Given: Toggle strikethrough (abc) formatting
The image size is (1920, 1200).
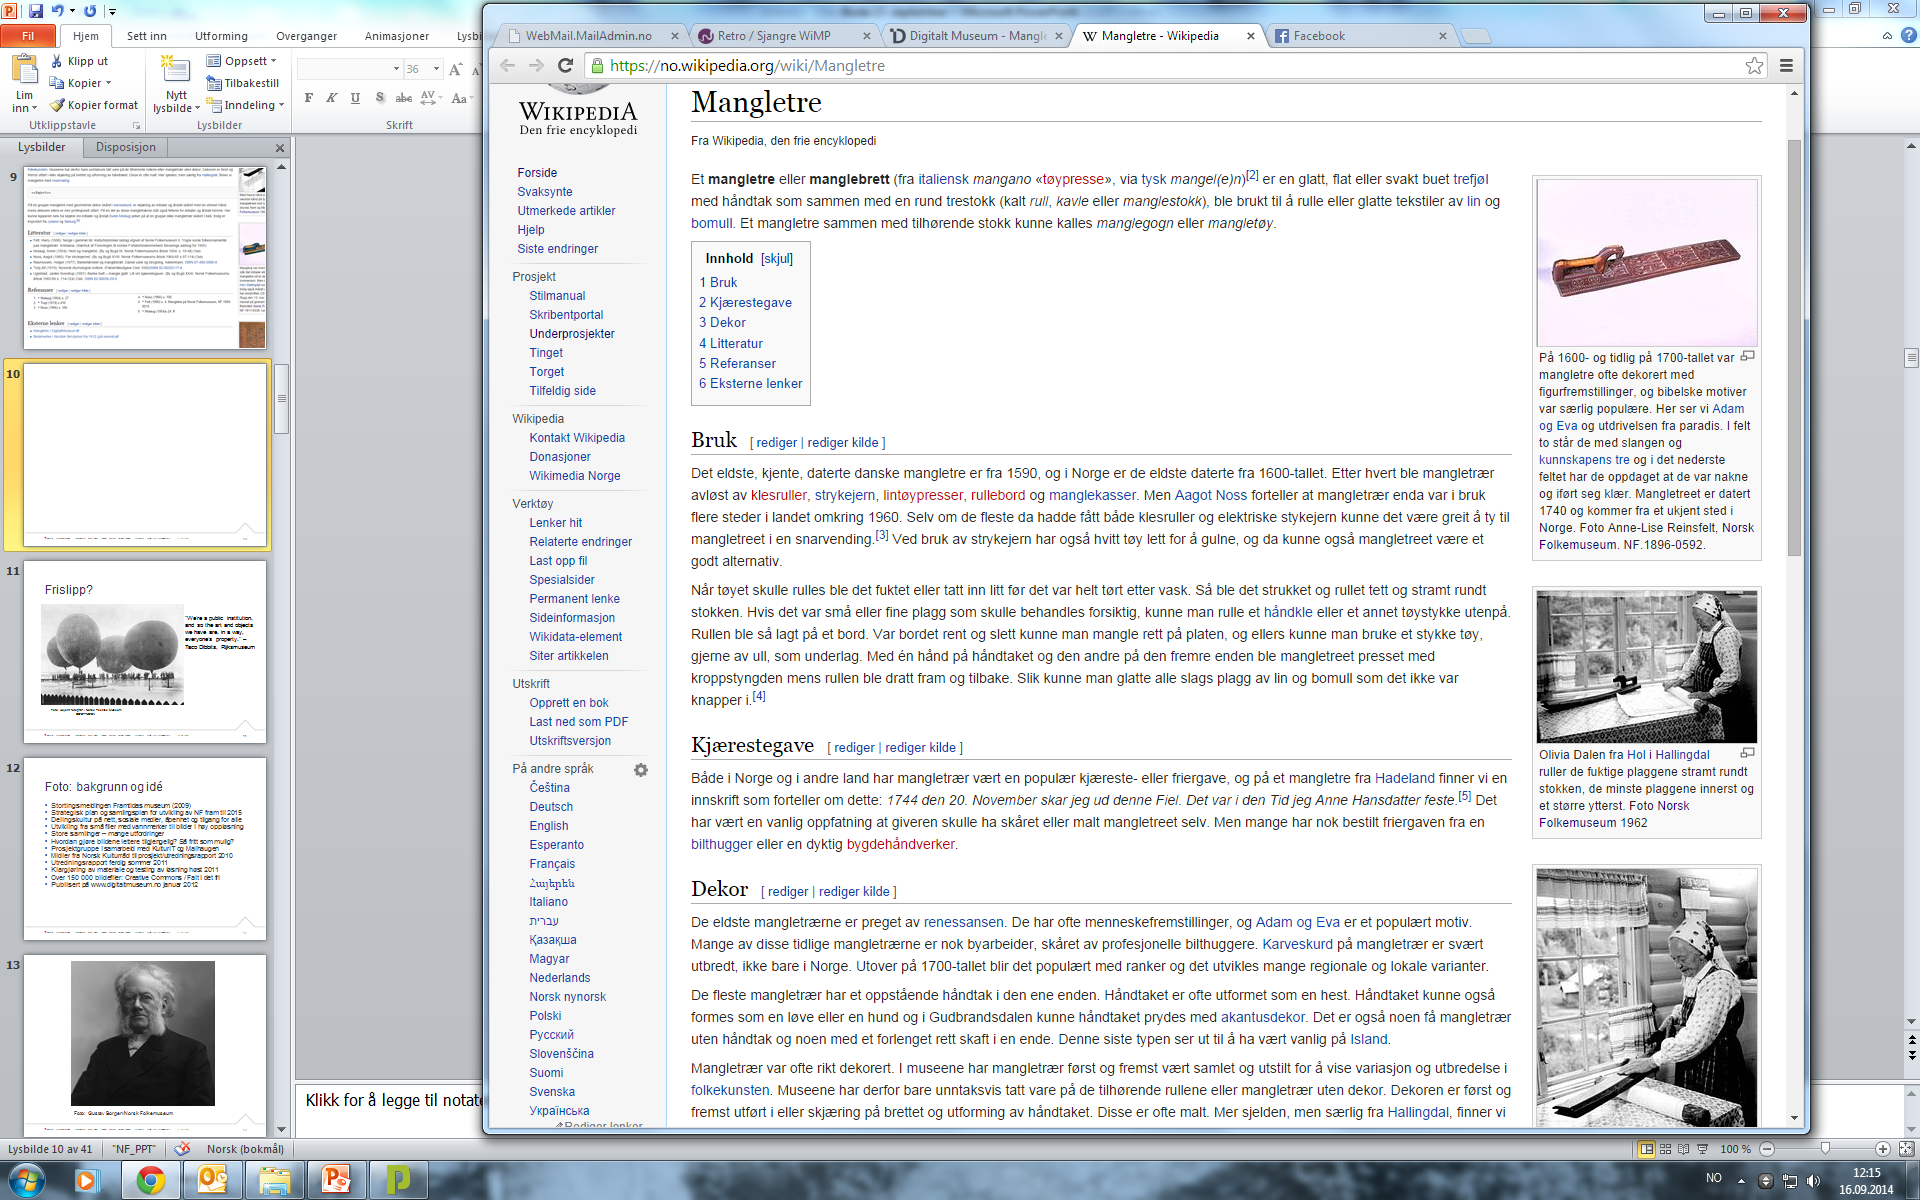Looking at the screenshot, I should [x=403, y=98].
